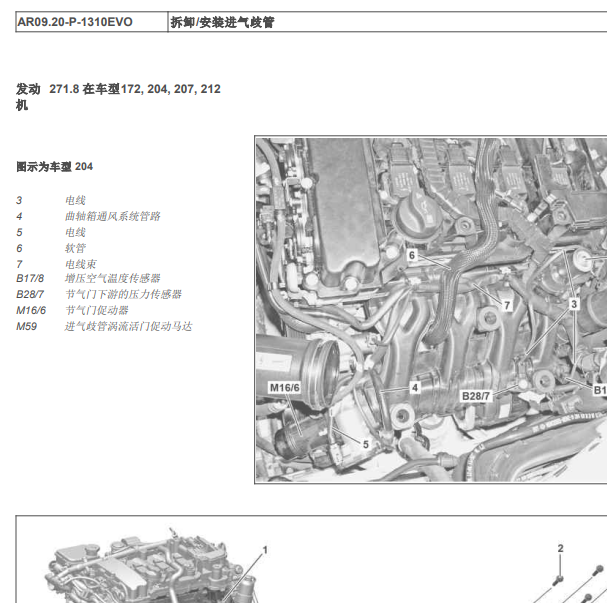Click the B28/7 callout label in photo
Image resolution: width=607 pixels, height=603 pixels.
click(x=476, y=396)
